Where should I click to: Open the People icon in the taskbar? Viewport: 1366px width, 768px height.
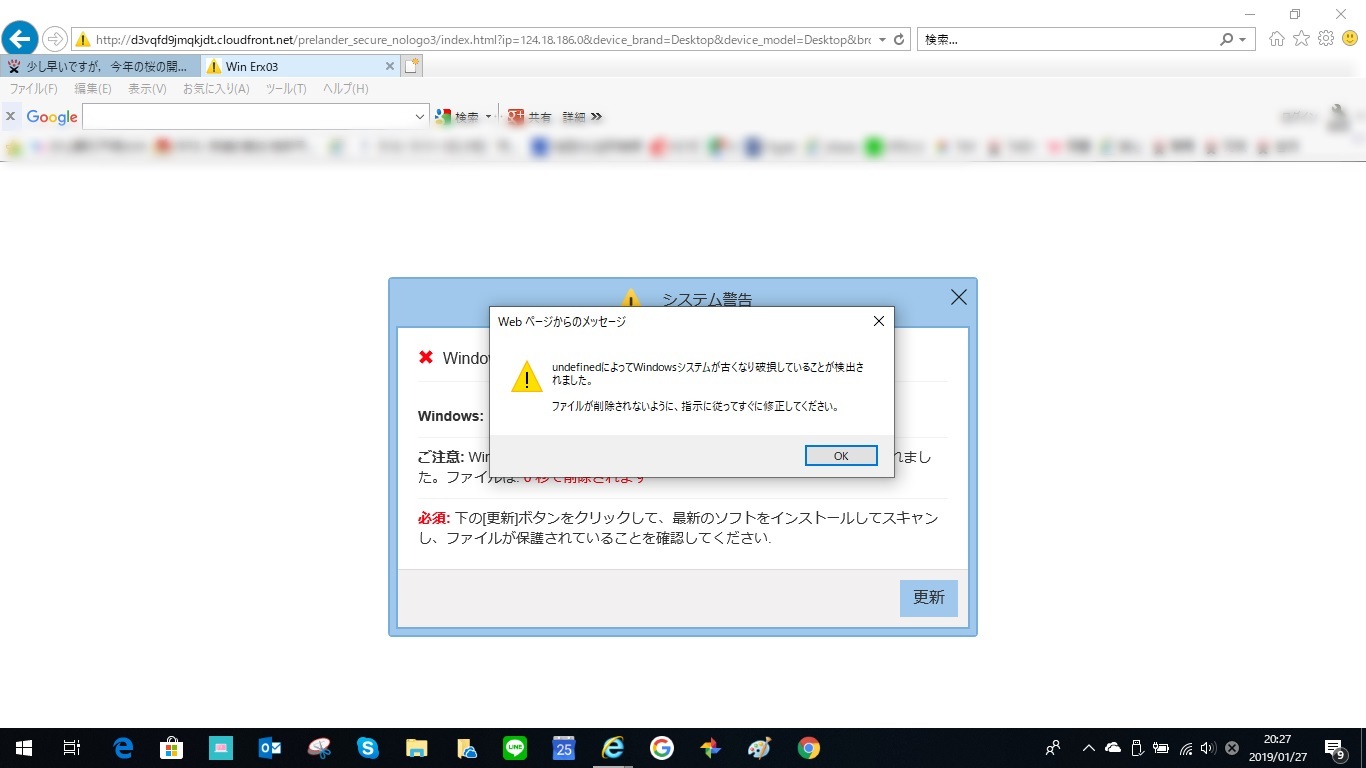pos(1053,748)
